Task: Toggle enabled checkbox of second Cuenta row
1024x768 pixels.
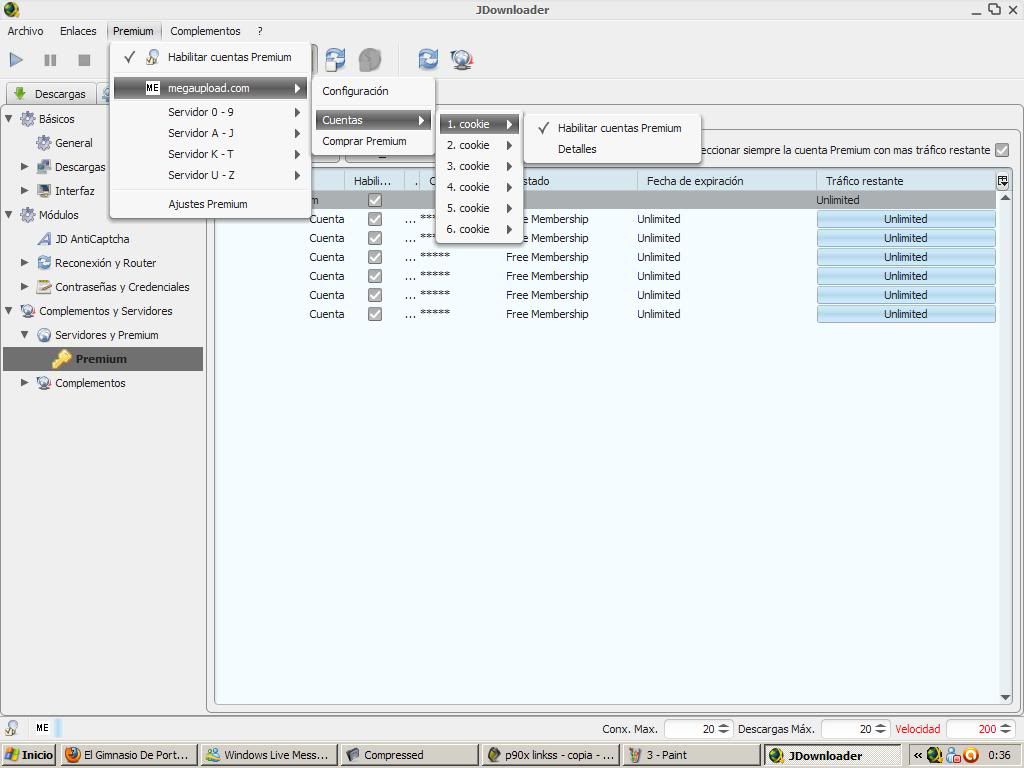Action: coord(375,238)
